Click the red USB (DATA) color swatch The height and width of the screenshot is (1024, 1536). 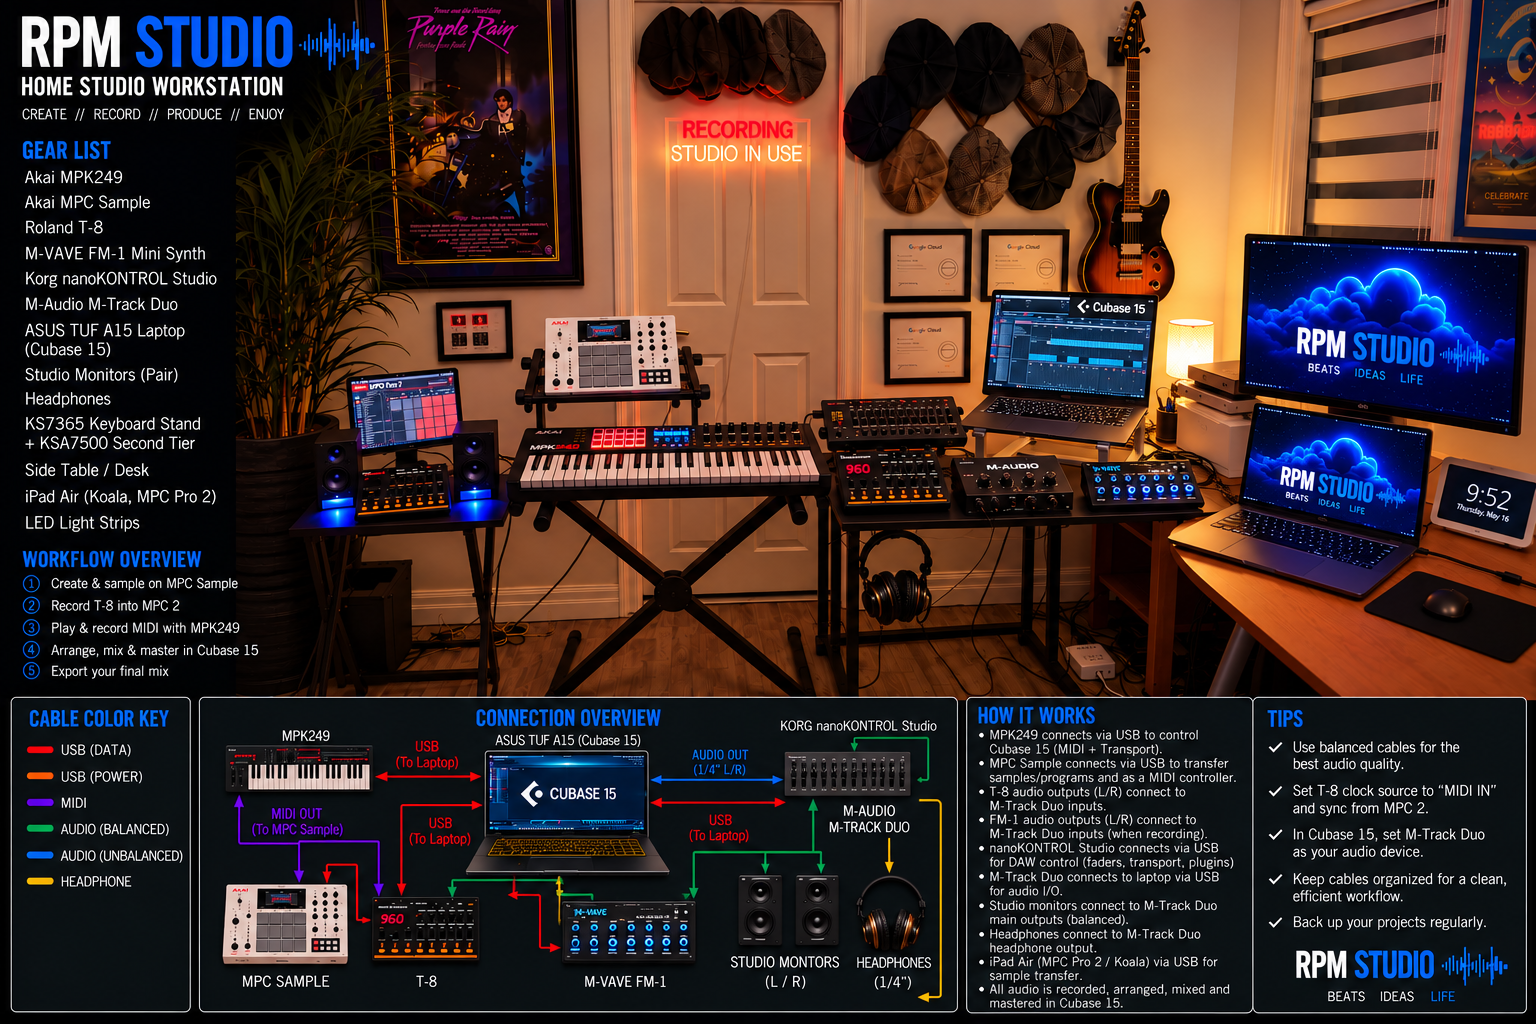[x=40, y=750]
